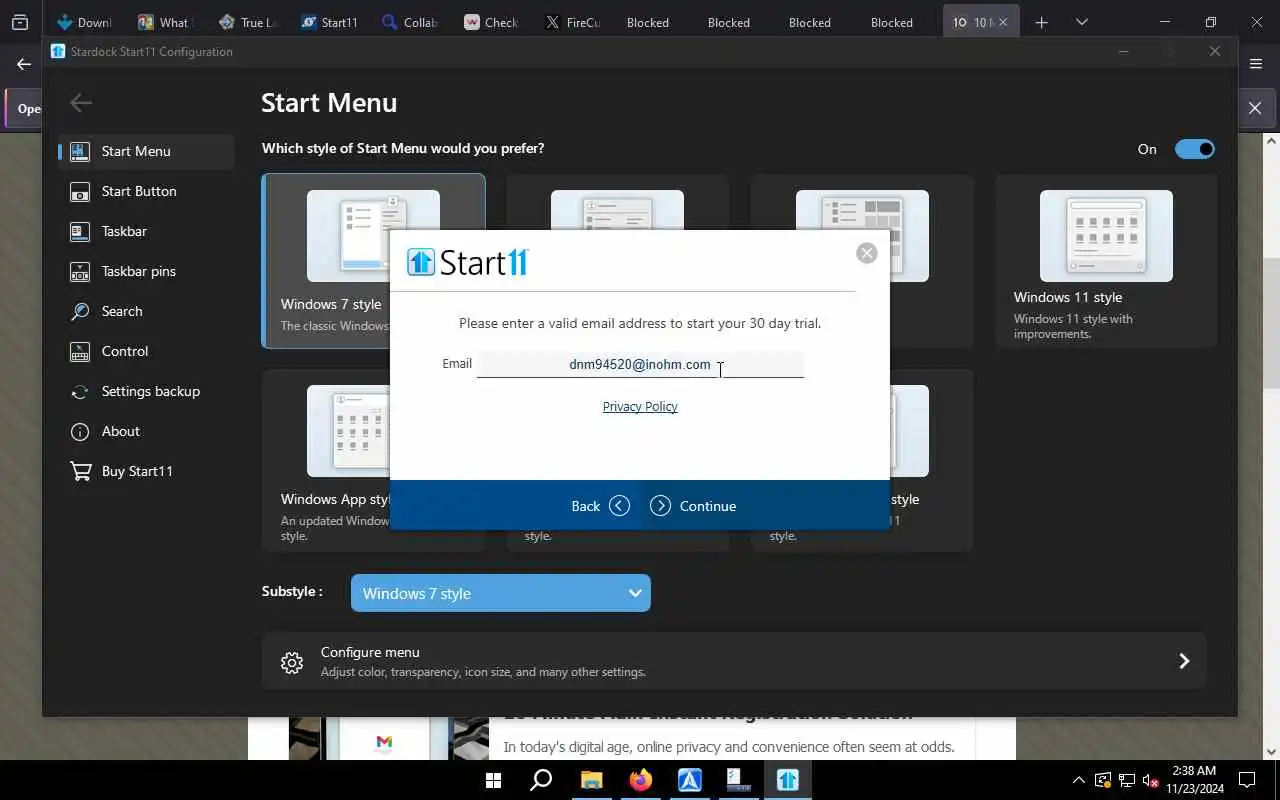Open Settings backup in sidebar

coord(146,391)
